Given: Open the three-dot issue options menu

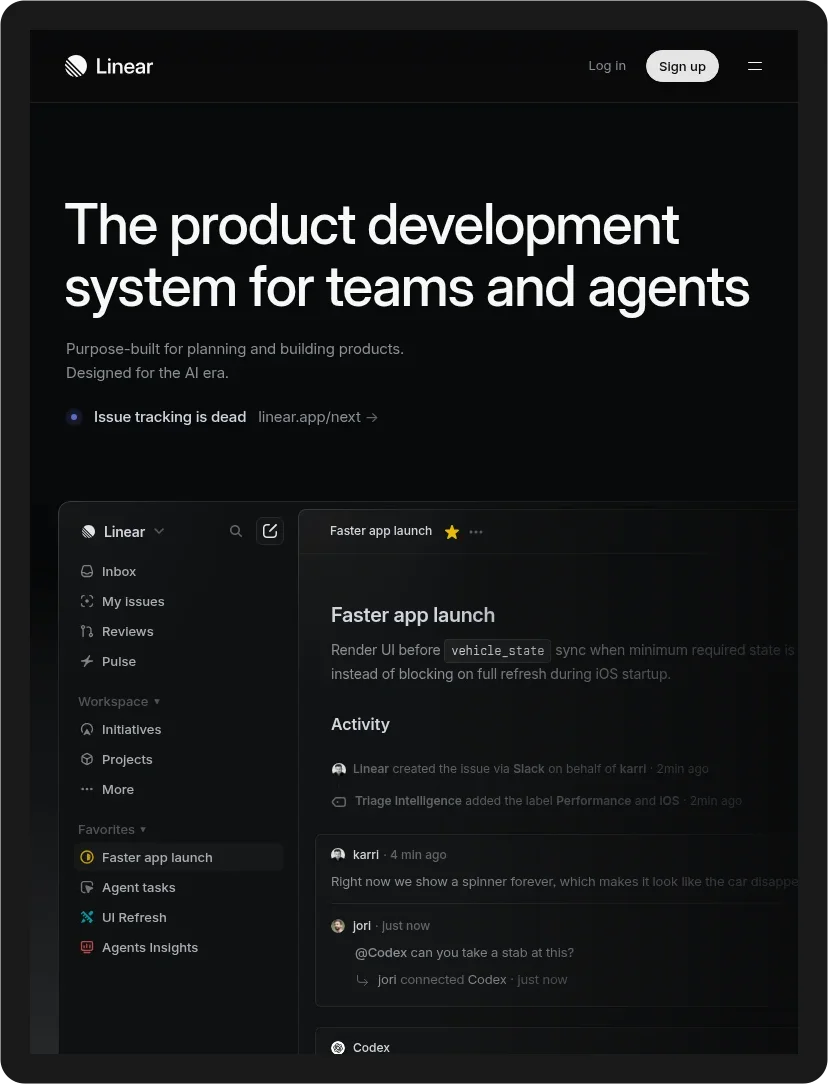Looking at the screenshot, I should (x=476, y=532).
